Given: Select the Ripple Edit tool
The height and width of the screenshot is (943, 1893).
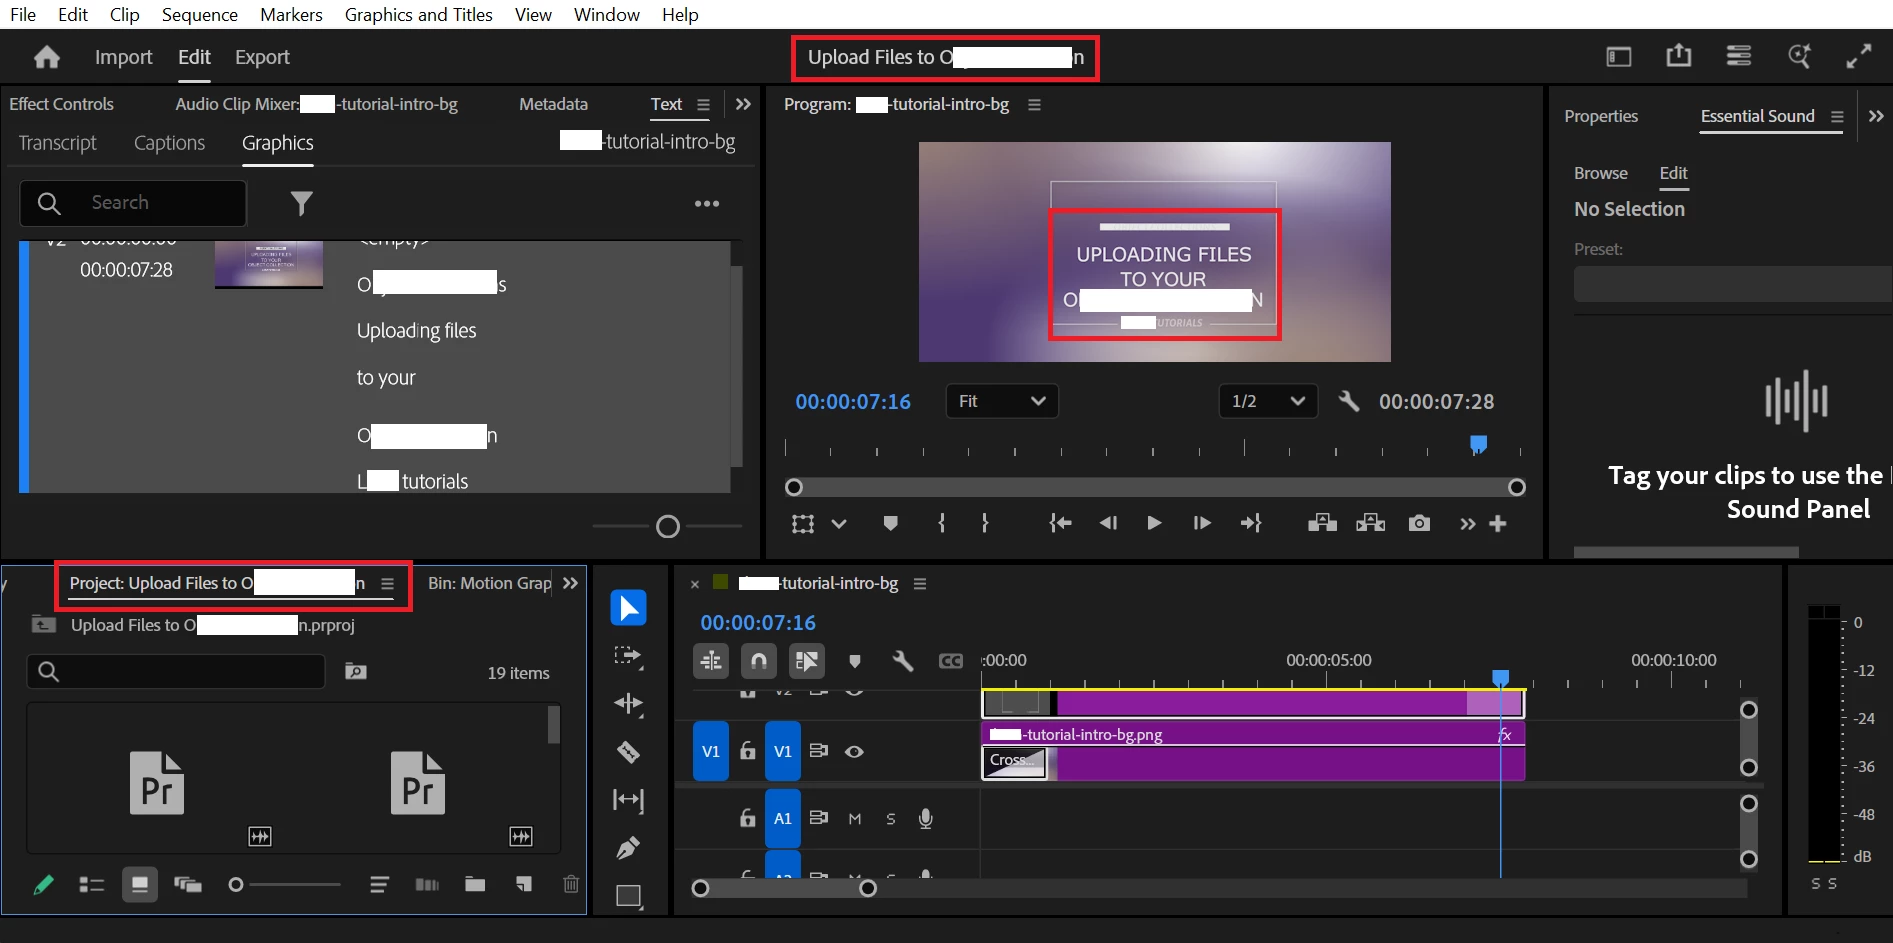Looking at the screenshot, I should 628,704.
